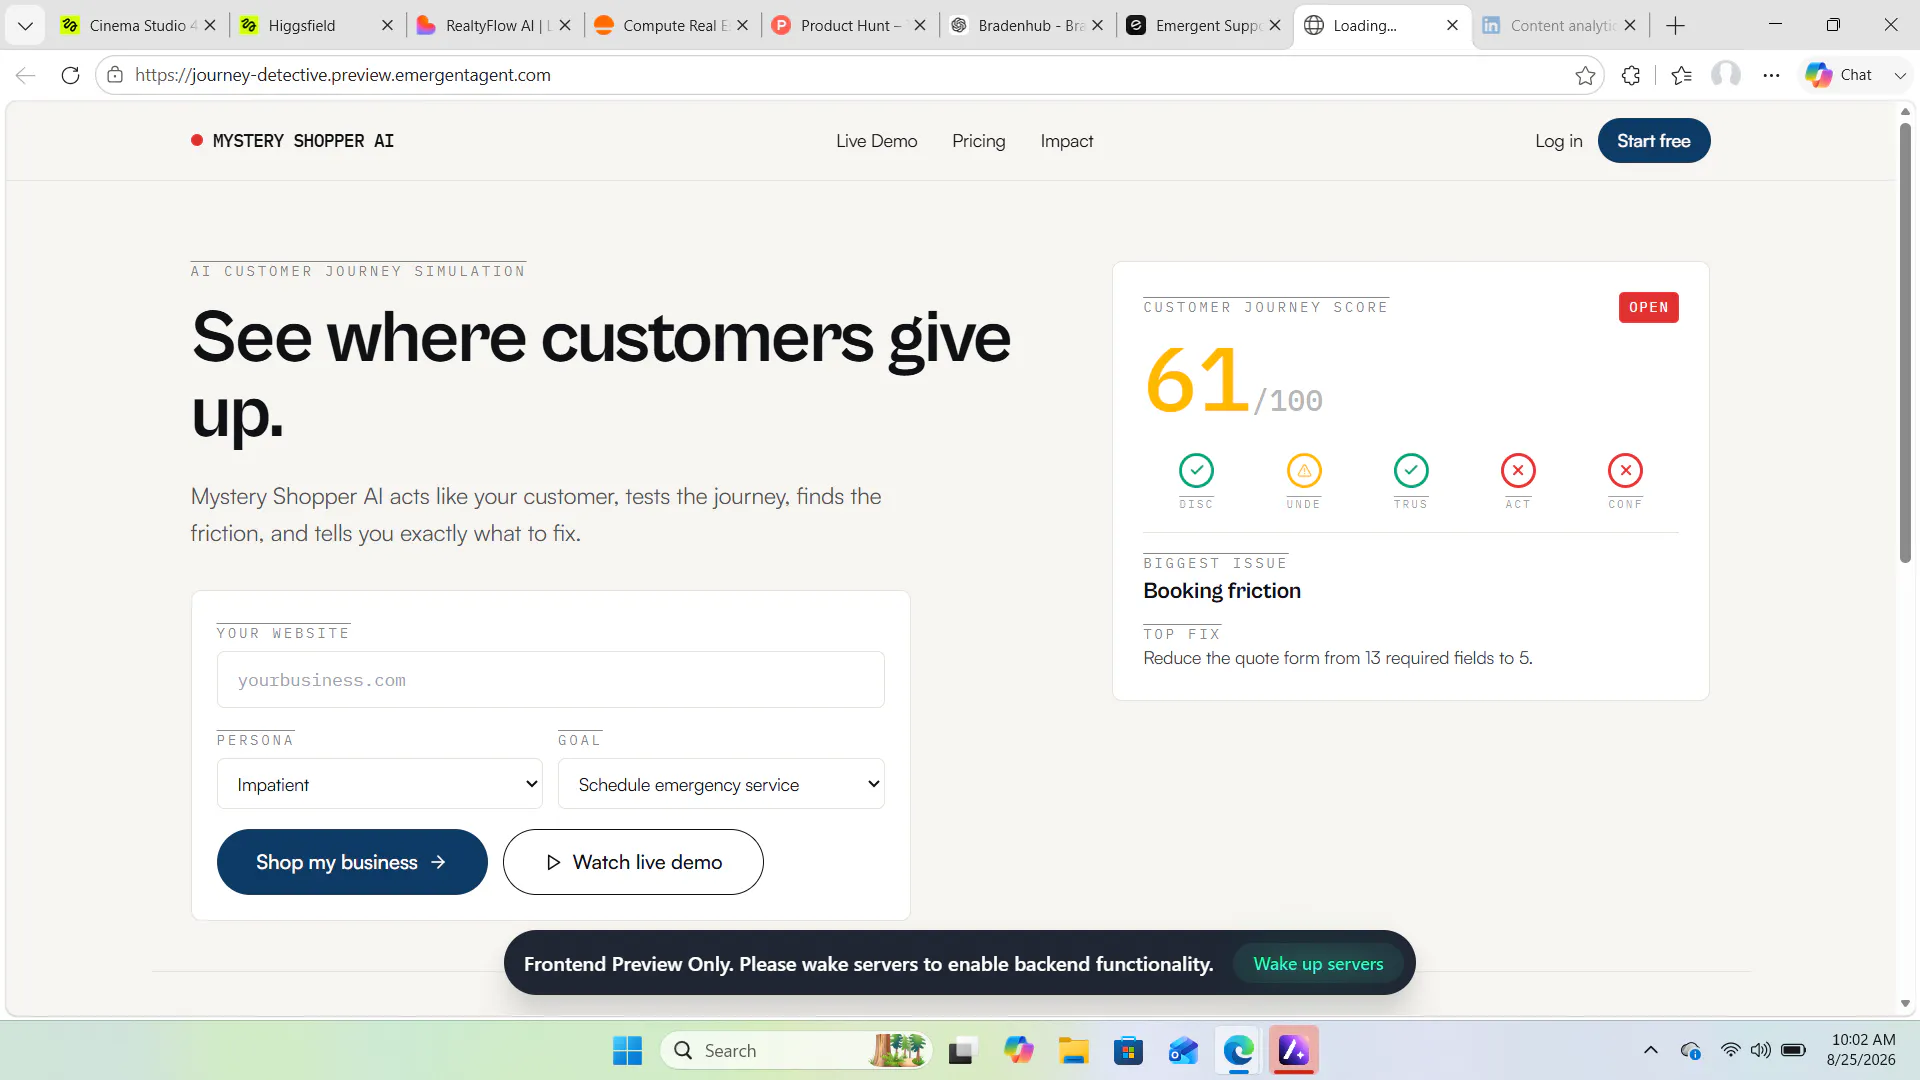The width and height of the screenshot is (1920, 1080).
Task: Switch to the Cinema Studio tab
Action: coord(139,25)
